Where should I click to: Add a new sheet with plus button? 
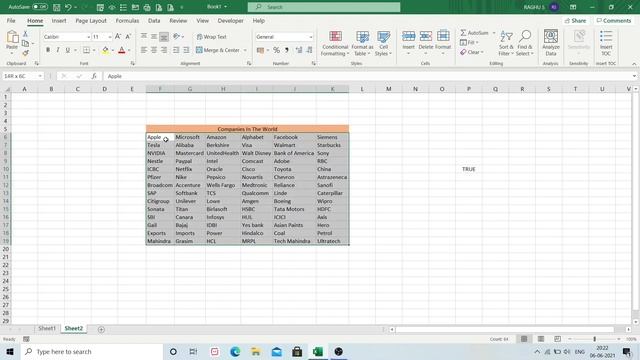[101, 329]
